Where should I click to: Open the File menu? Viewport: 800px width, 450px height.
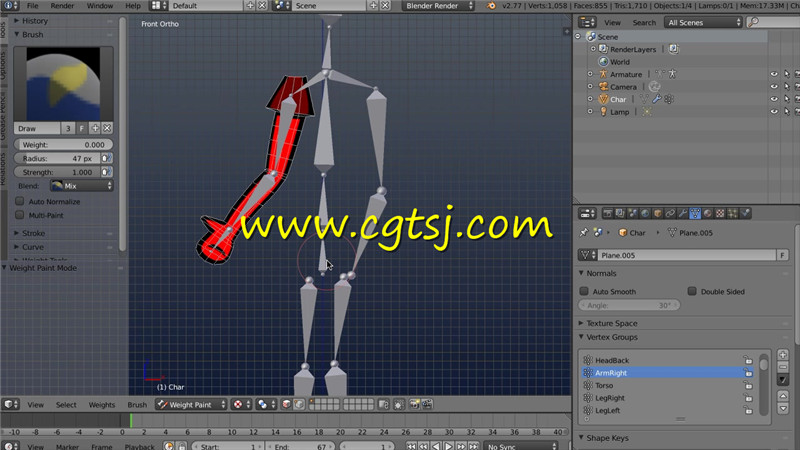tap(32, 6)
